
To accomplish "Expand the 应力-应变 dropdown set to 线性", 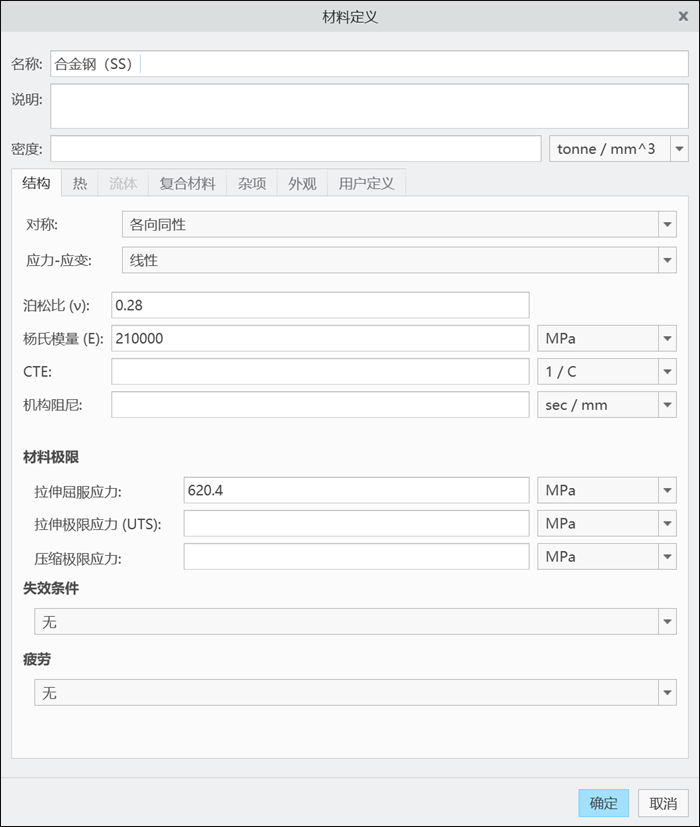I will (x=399, y=260).
